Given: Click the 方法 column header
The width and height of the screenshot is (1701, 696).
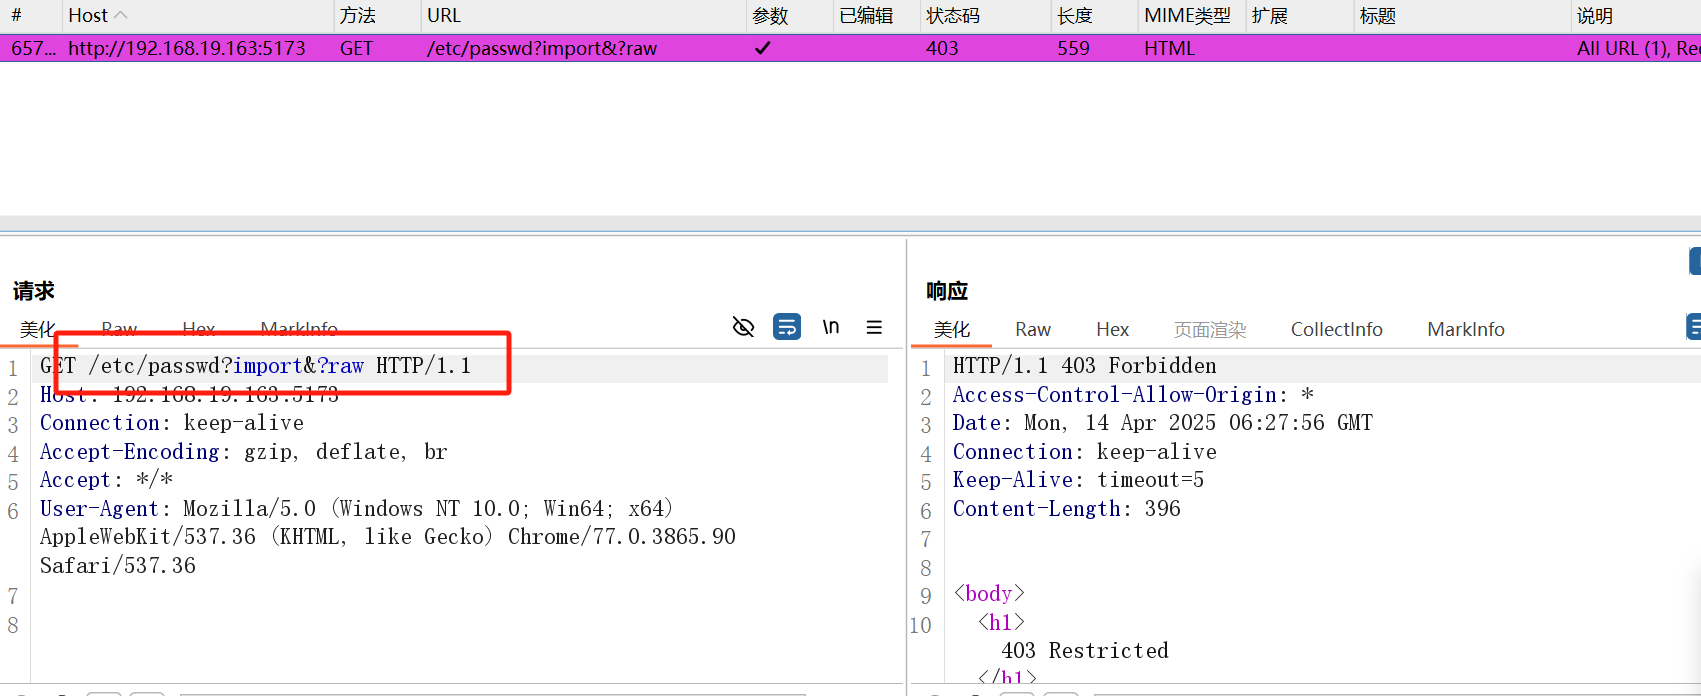Looking at the screenshot, I should 357,16.
